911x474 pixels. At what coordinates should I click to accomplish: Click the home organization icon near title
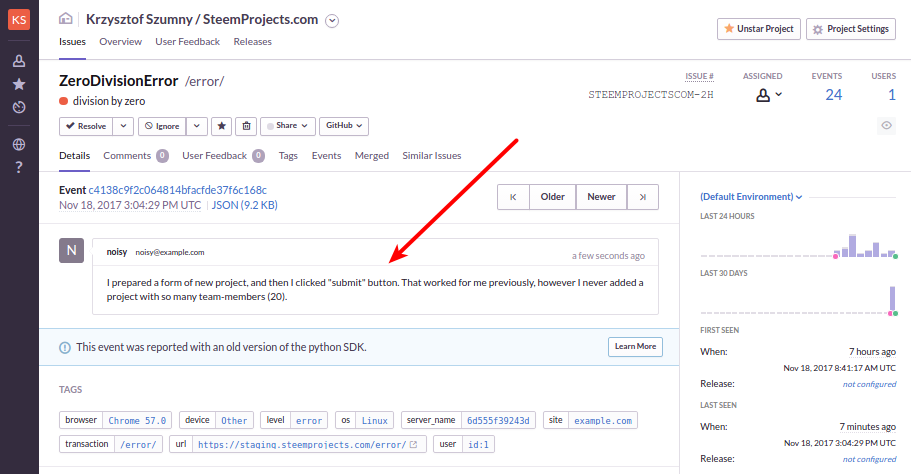point(66,19)
